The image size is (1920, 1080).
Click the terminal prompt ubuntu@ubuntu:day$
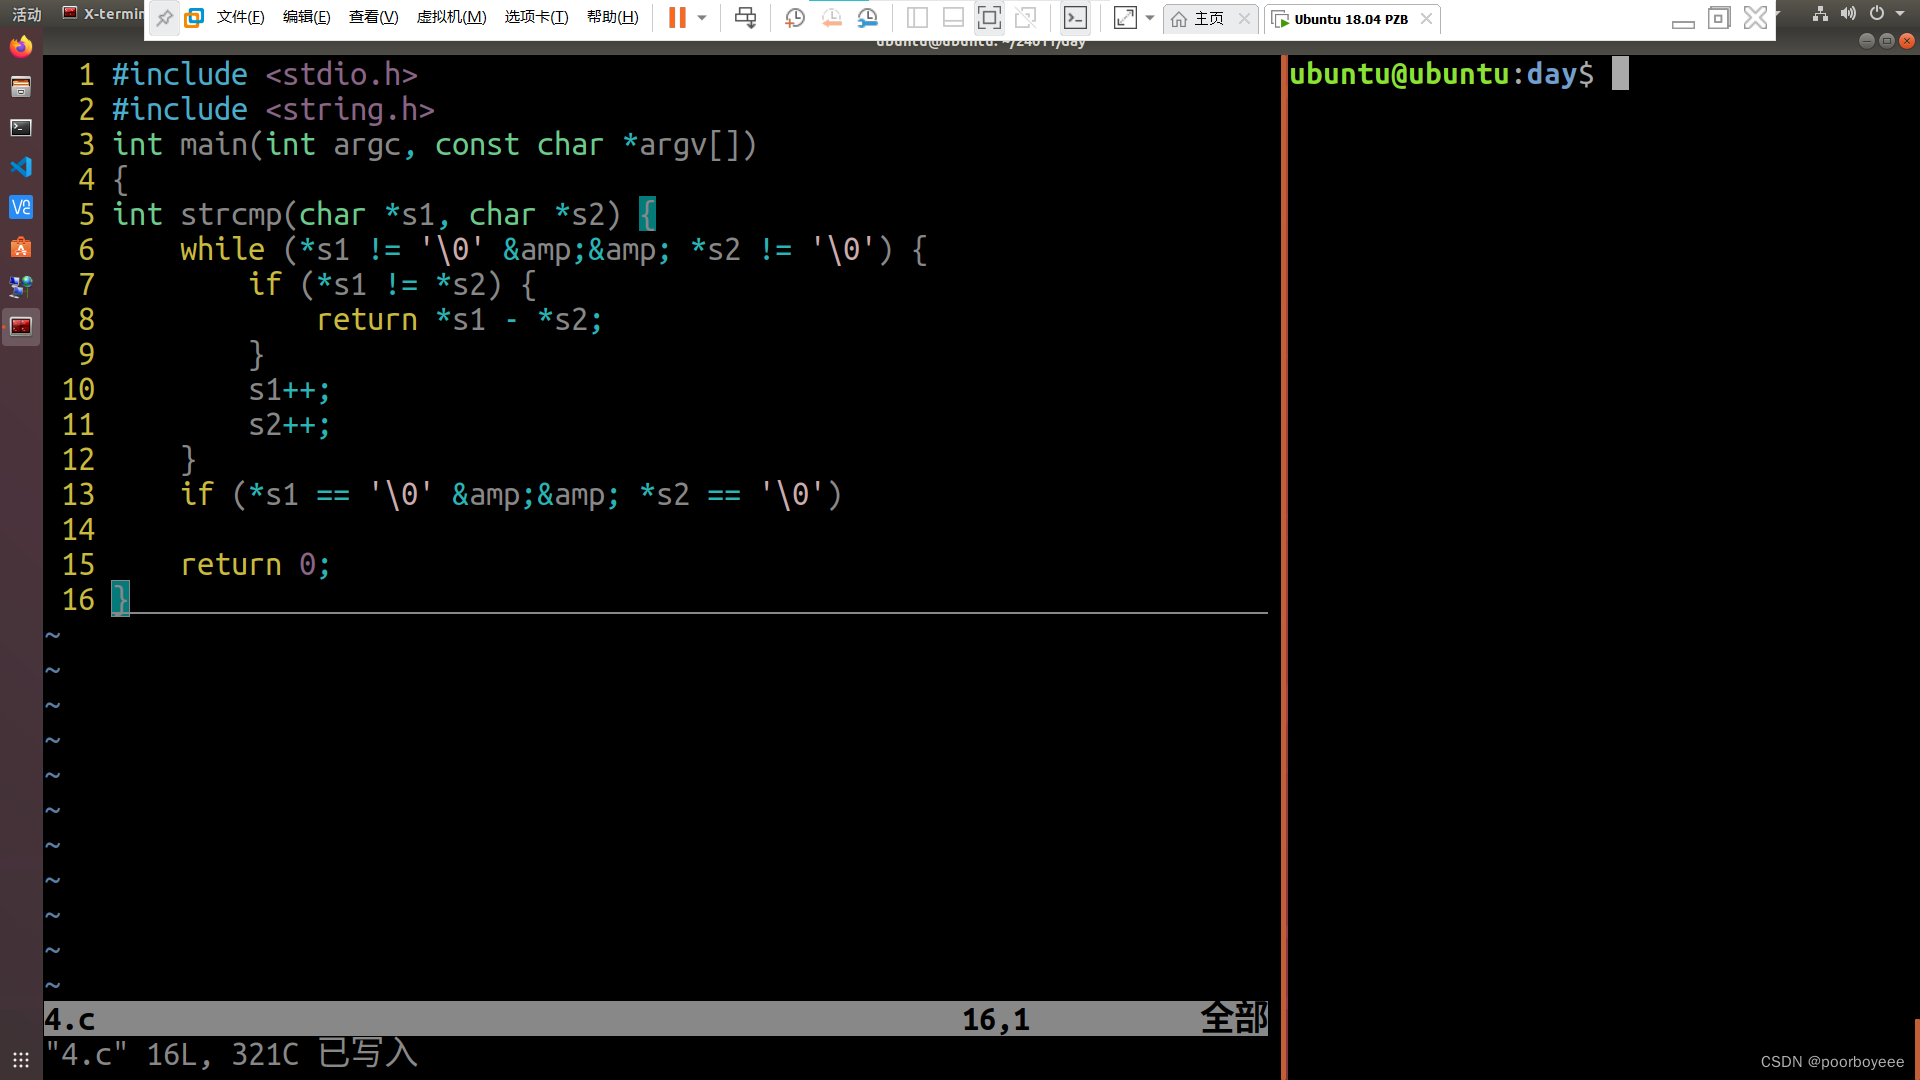[1441, 74]
